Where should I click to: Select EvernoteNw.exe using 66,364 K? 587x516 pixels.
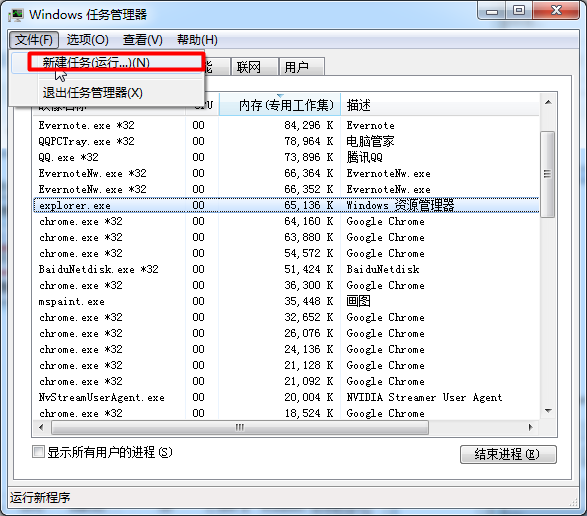coord(286,173)
